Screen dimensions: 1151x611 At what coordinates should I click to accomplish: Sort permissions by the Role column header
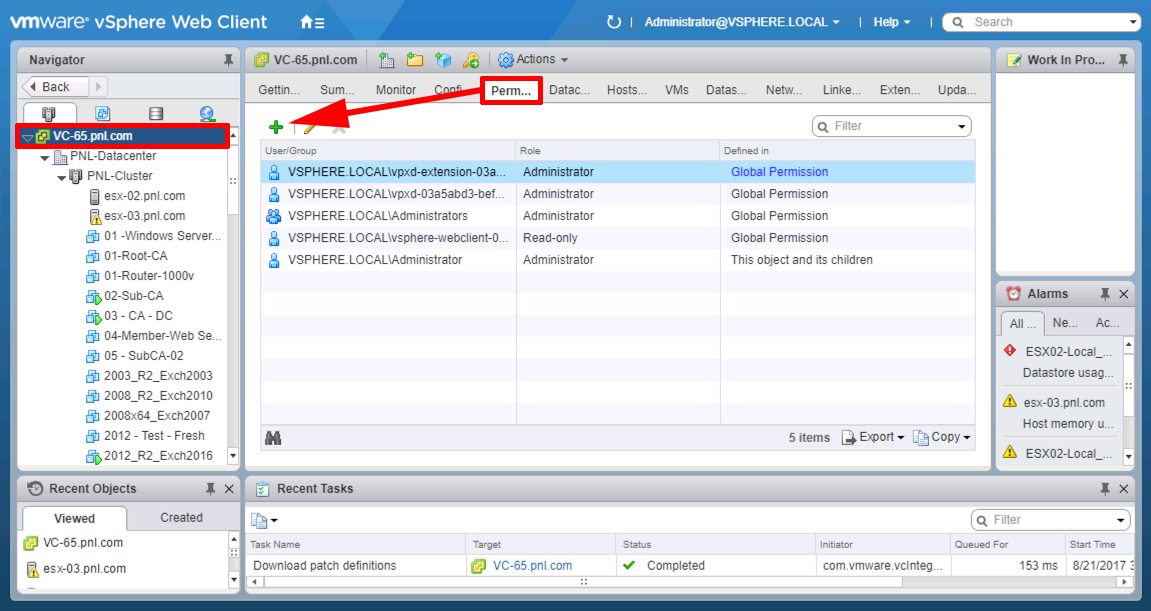(x=618, y=151)
